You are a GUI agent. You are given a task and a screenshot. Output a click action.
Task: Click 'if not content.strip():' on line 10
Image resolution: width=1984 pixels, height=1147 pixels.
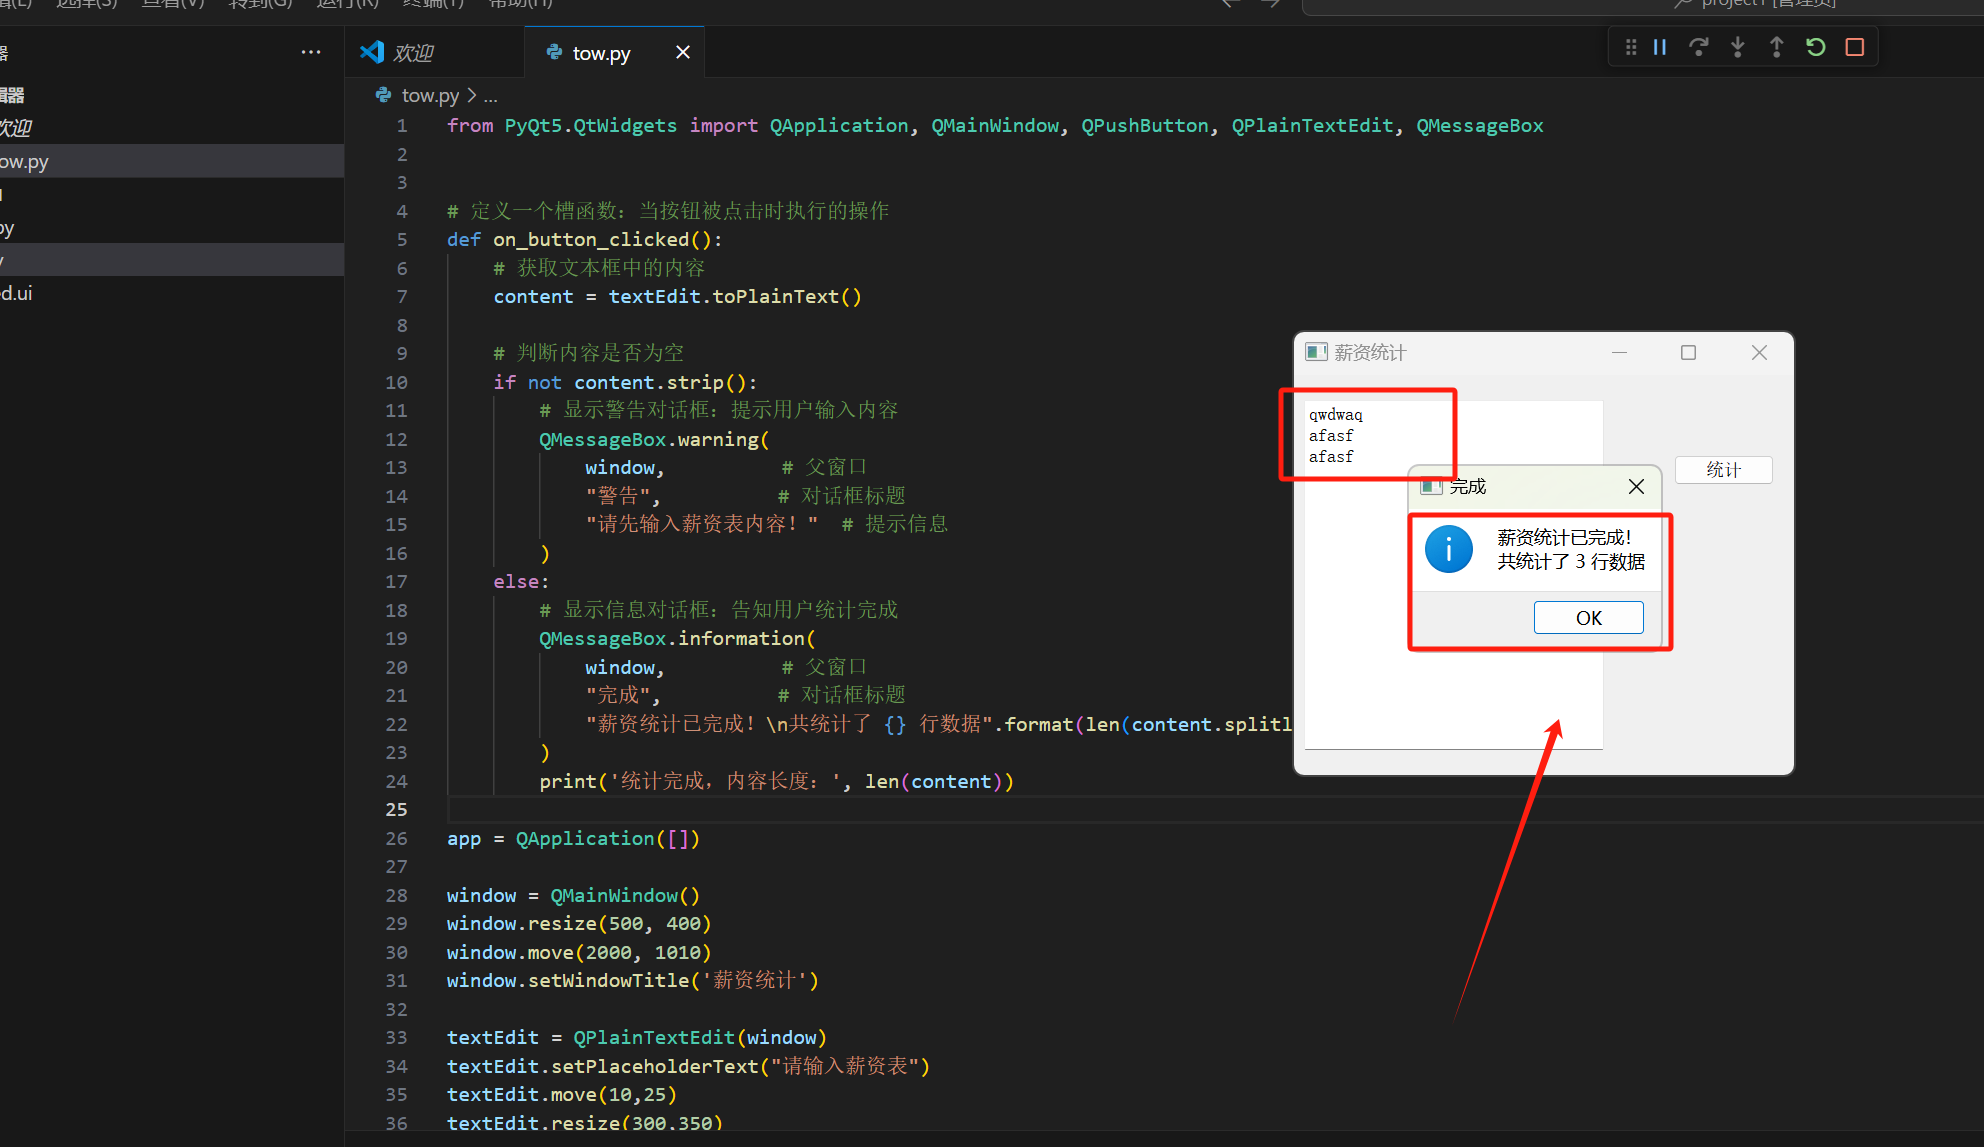coord(625,382)
